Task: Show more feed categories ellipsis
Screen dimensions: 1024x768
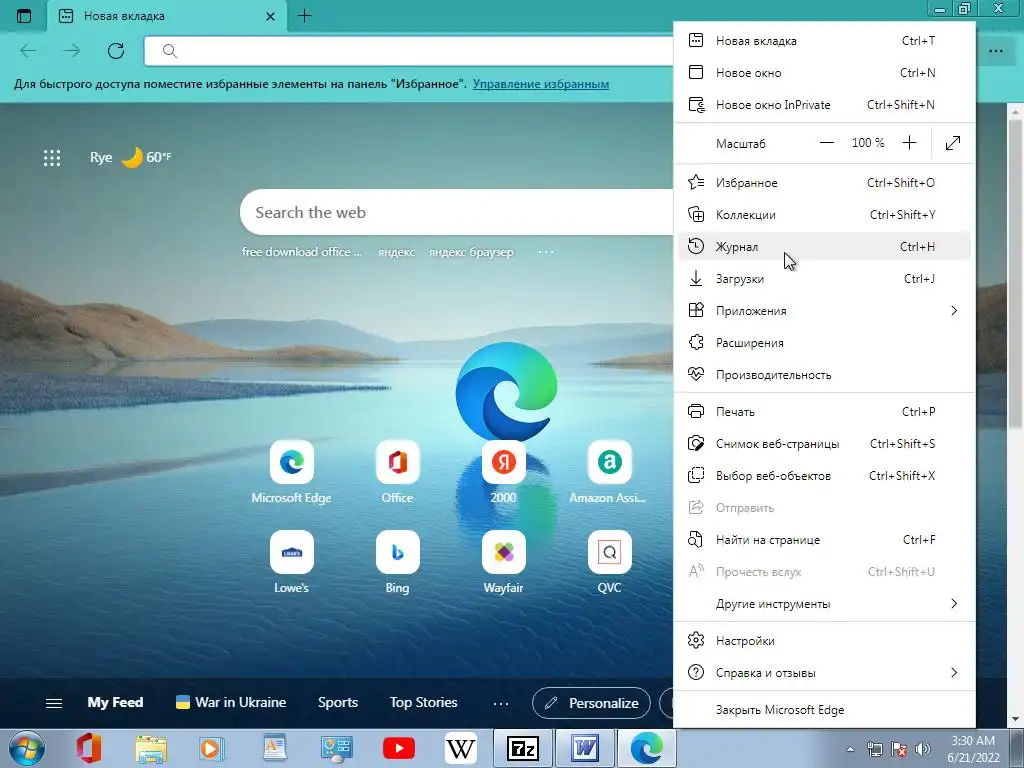Action: click(501, 703)
